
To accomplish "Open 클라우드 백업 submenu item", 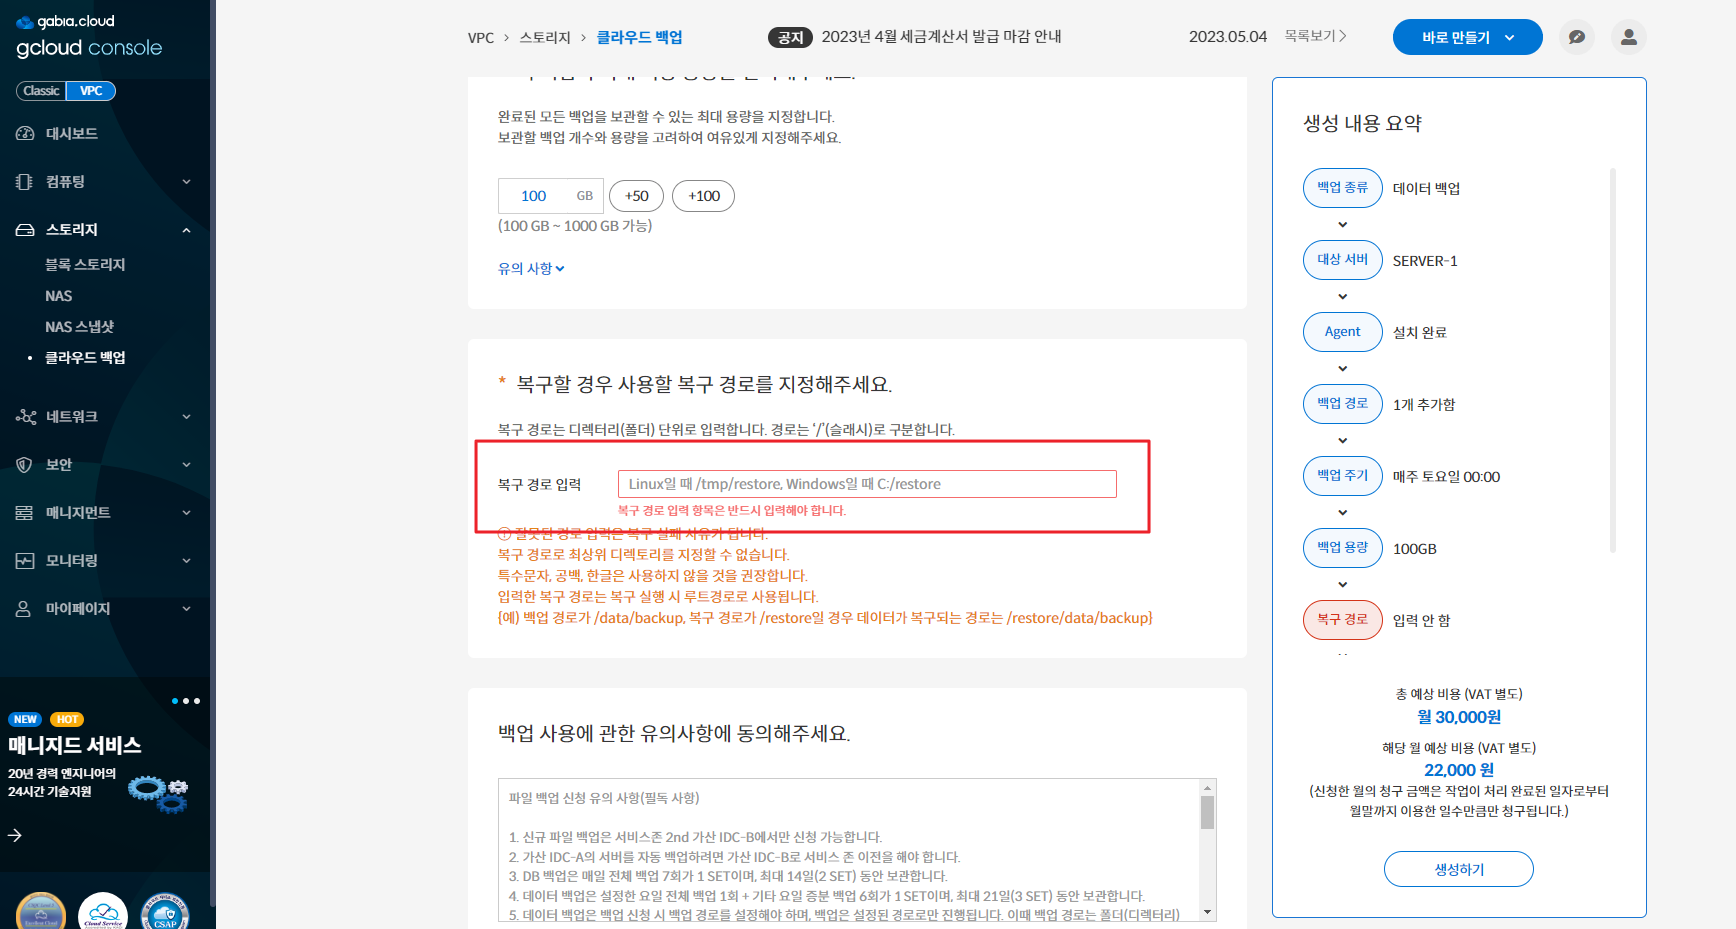I will tap(85, 358).
